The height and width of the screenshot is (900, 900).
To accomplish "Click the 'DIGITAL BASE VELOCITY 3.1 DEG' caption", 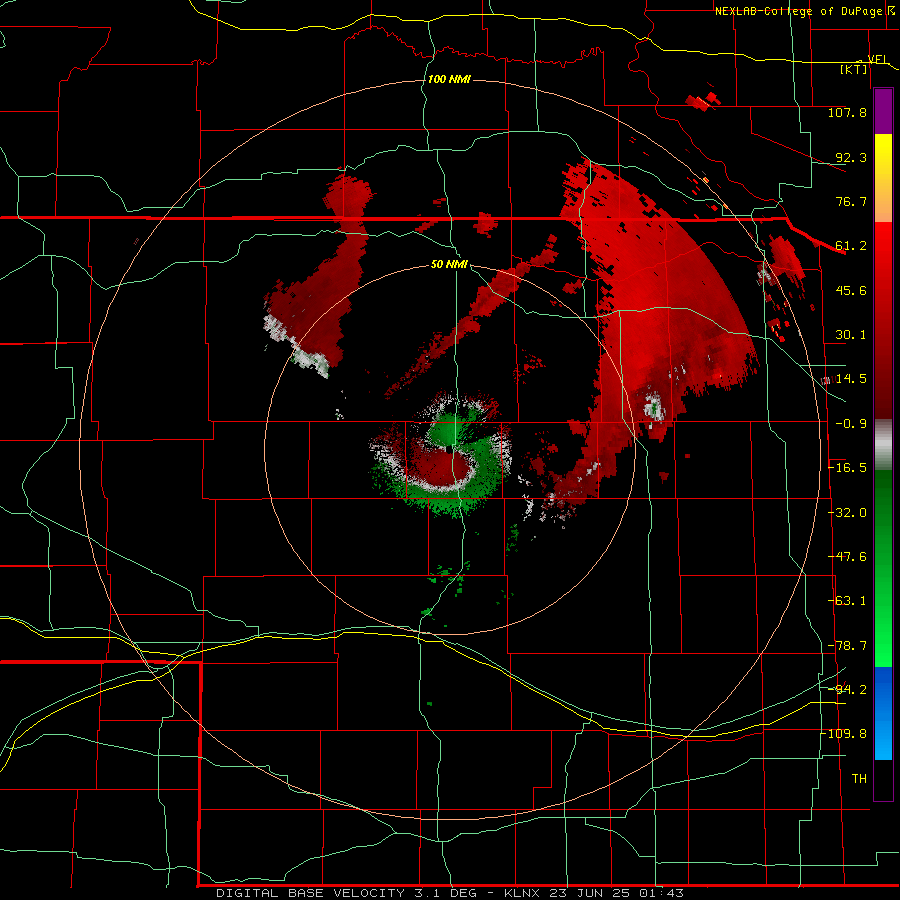I will tap(346, 893).
